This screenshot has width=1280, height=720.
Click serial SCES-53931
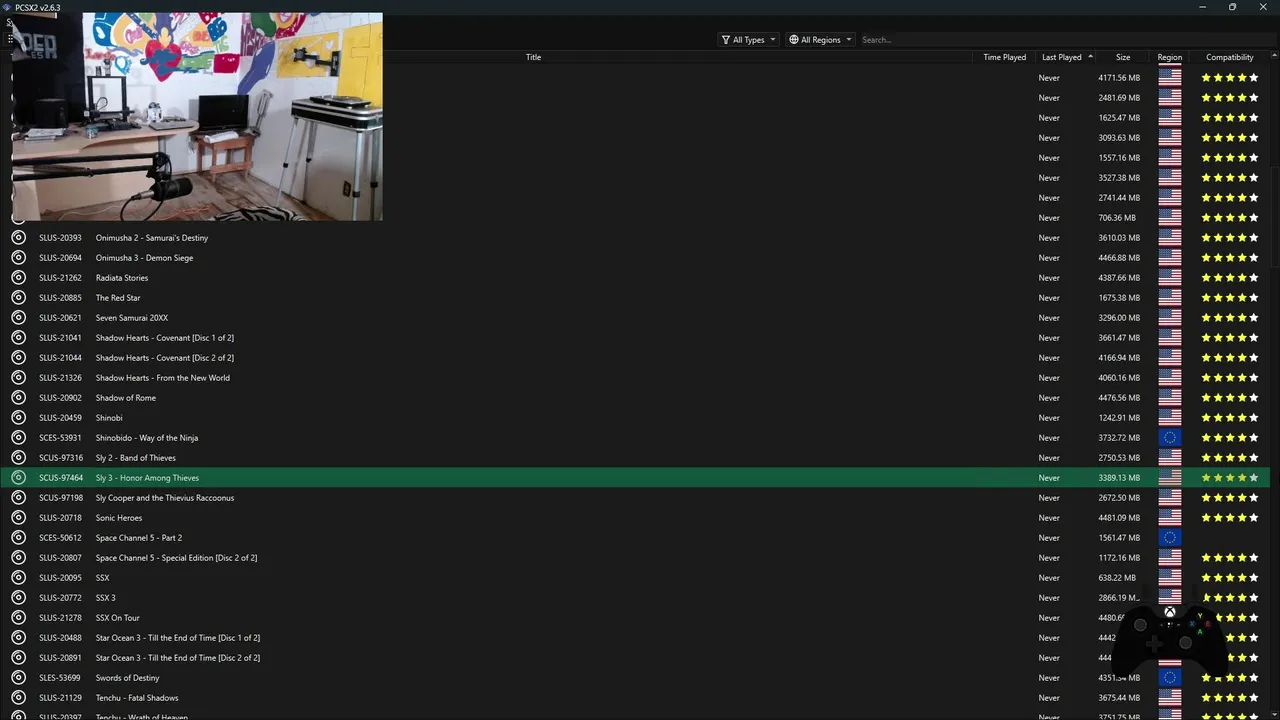tap(60, 438)
